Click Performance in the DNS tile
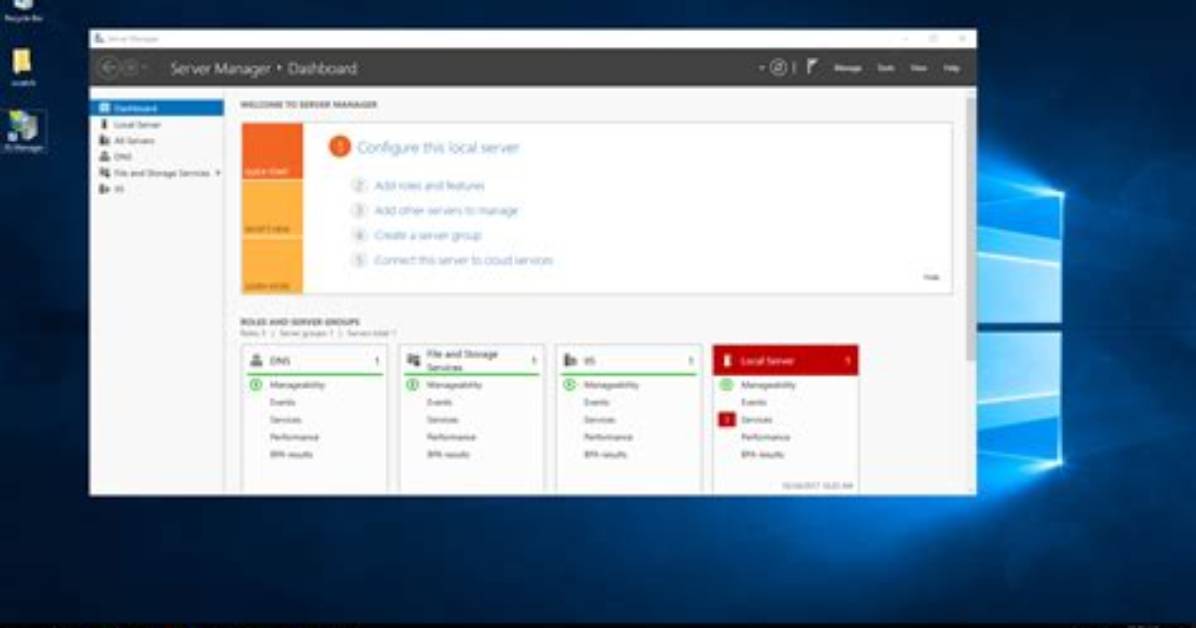The height and width of the screenshot is (628, 1196). (x=294, y=437)
